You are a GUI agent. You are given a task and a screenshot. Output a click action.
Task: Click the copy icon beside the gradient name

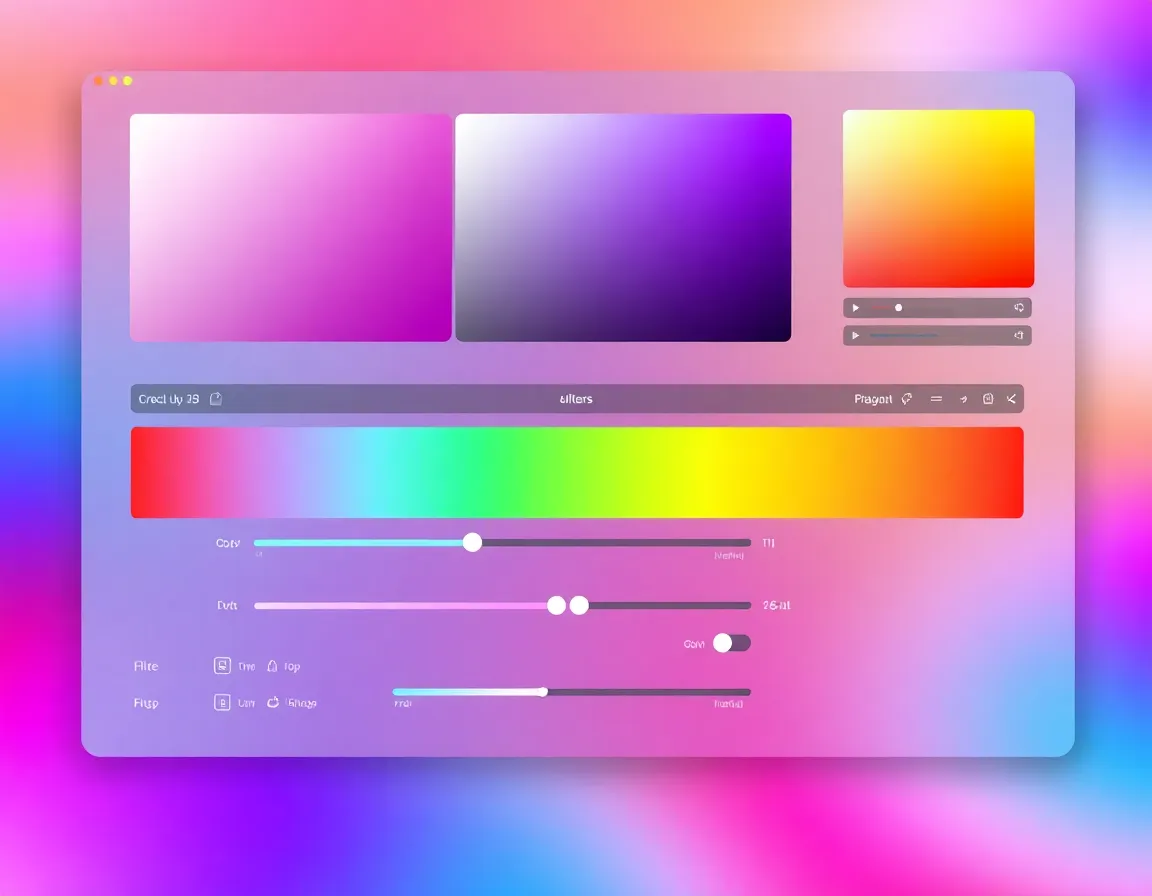[x=216, y=398]
